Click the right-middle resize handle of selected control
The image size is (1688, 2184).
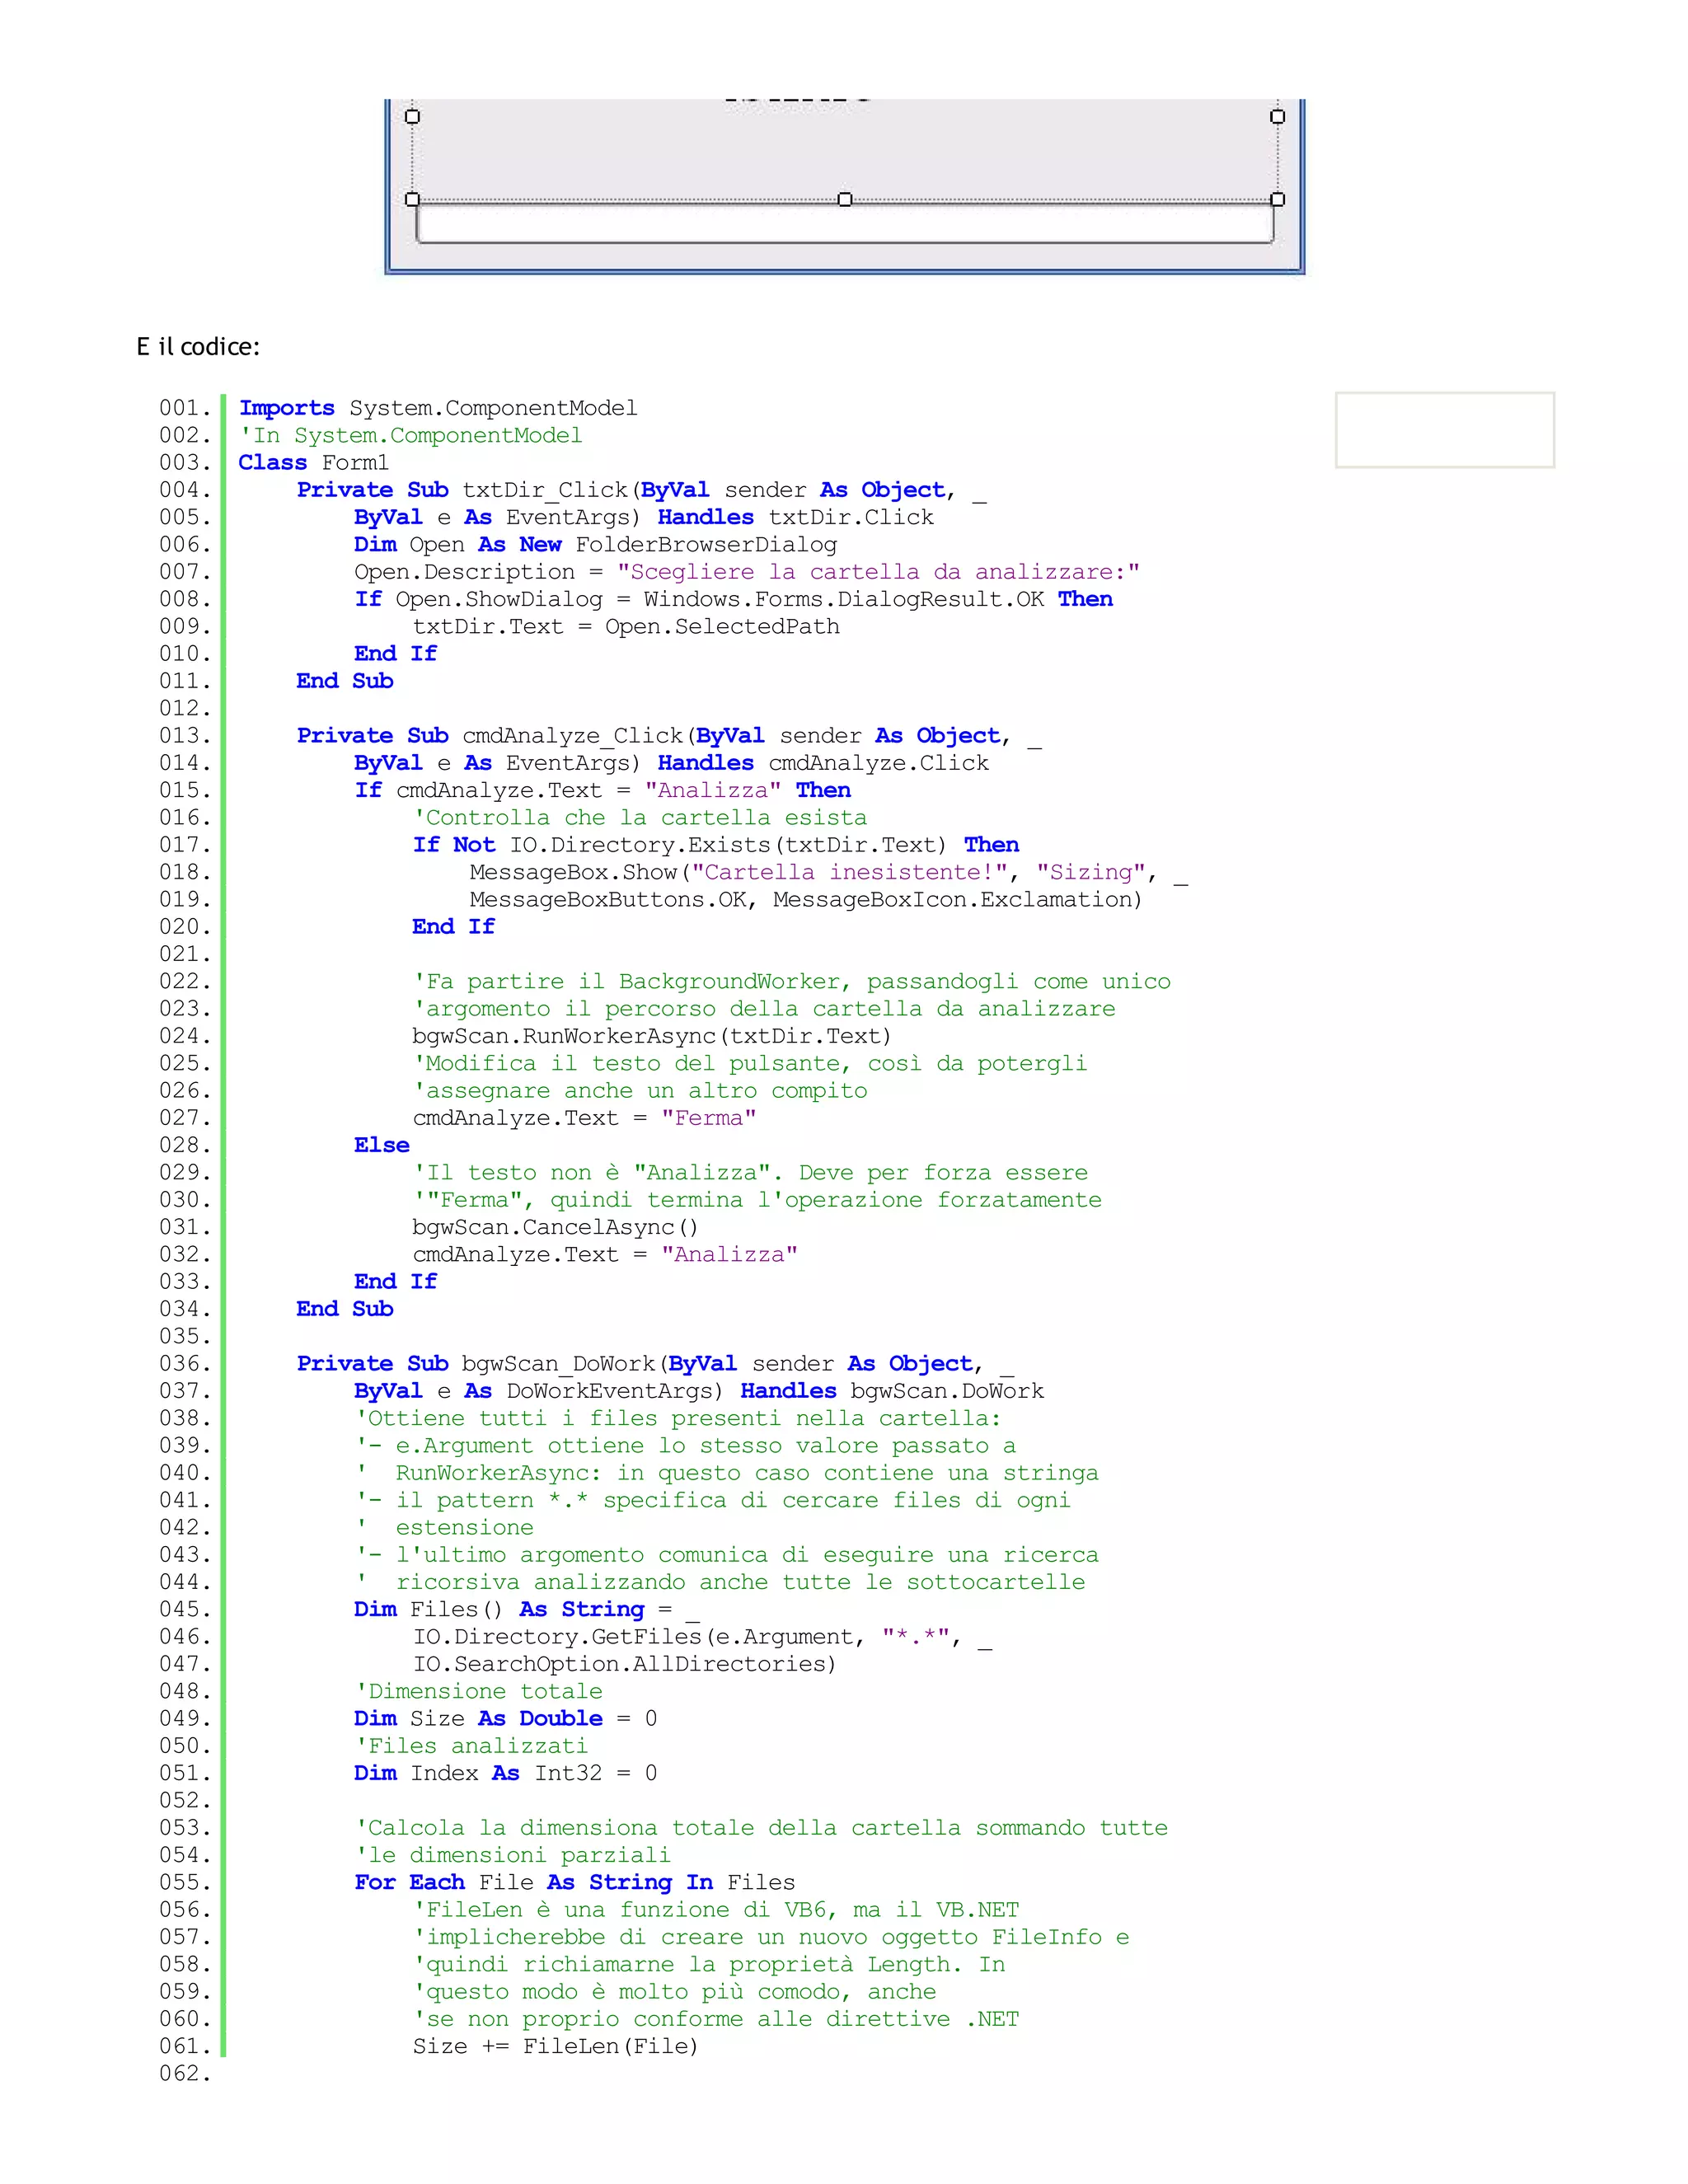(x=1278, y=117)
